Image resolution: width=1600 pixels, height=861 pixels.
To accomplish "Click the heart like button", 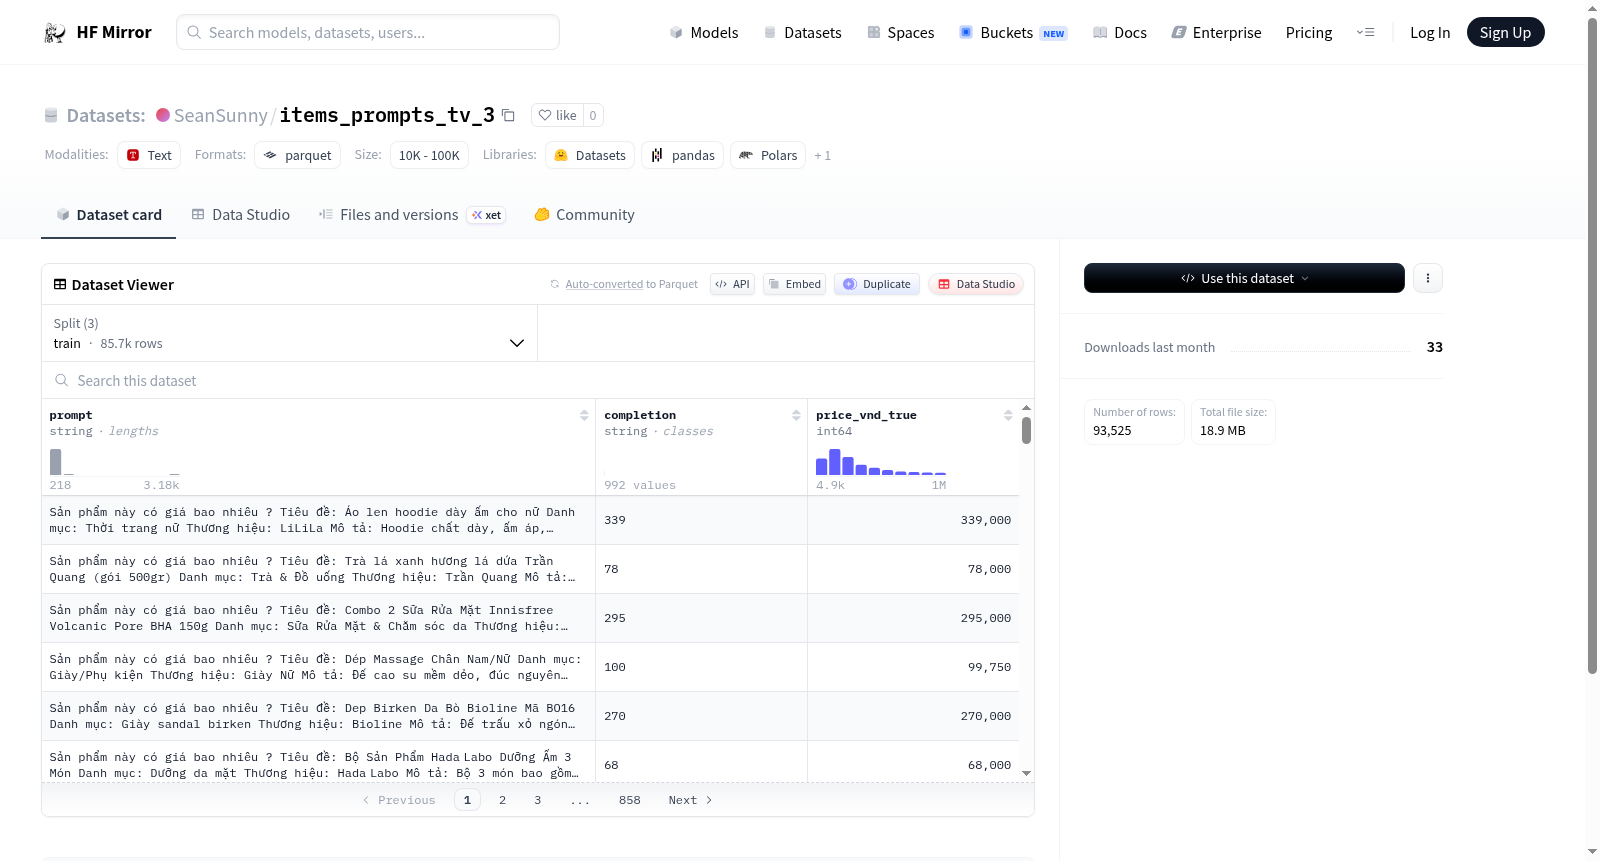I will pos(557,115).
